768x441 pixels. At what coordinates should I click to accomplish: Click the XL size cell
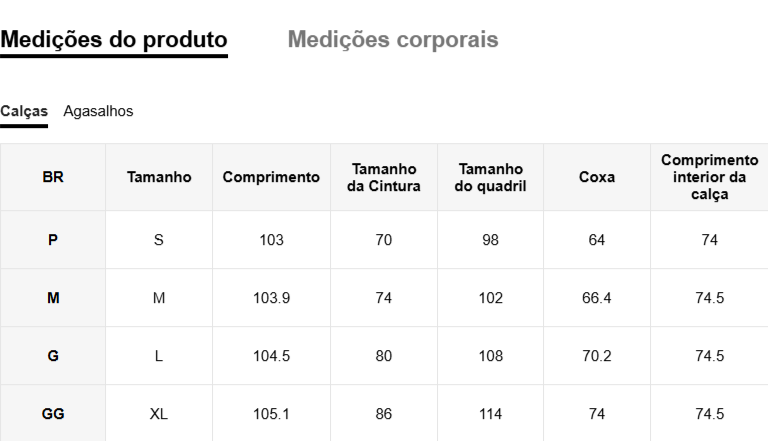coord(159,414)
